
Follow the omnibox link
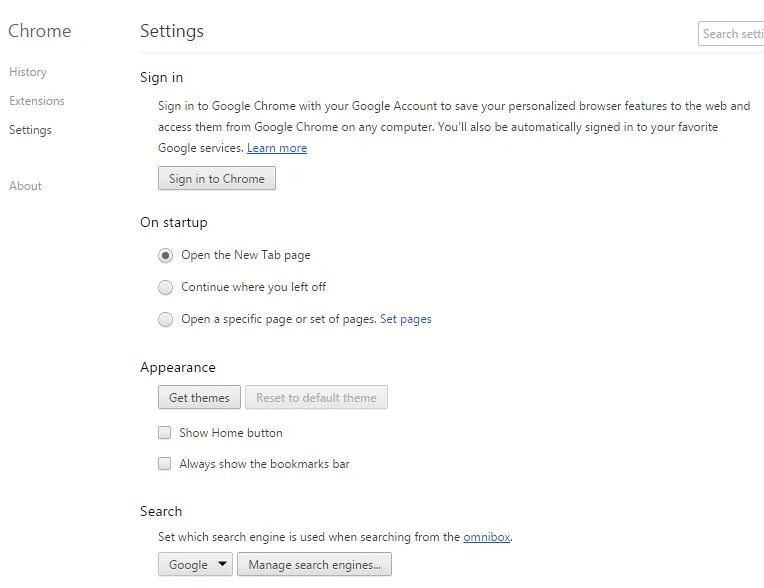[x=487, y=537]
